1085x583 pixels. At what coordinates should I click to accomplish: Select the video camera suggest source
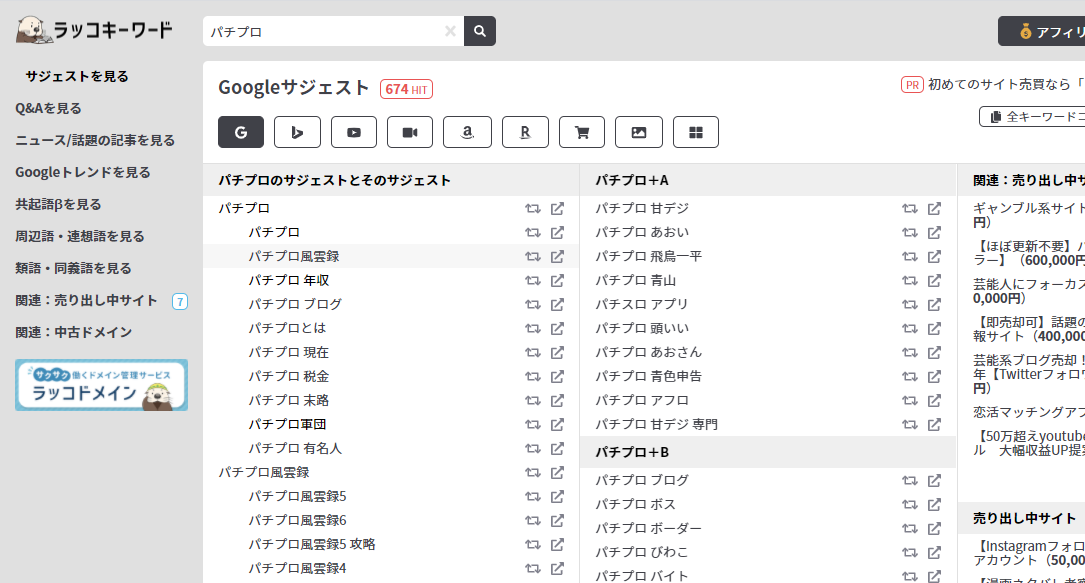pos(410,132)
